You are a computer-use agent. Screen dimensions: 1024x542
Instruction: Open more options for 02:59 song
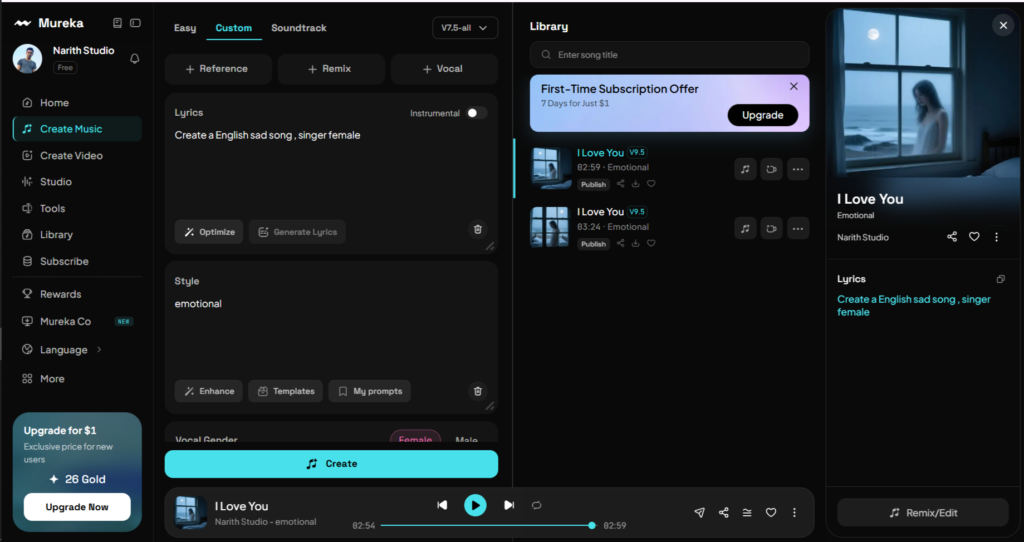[797, 169]
